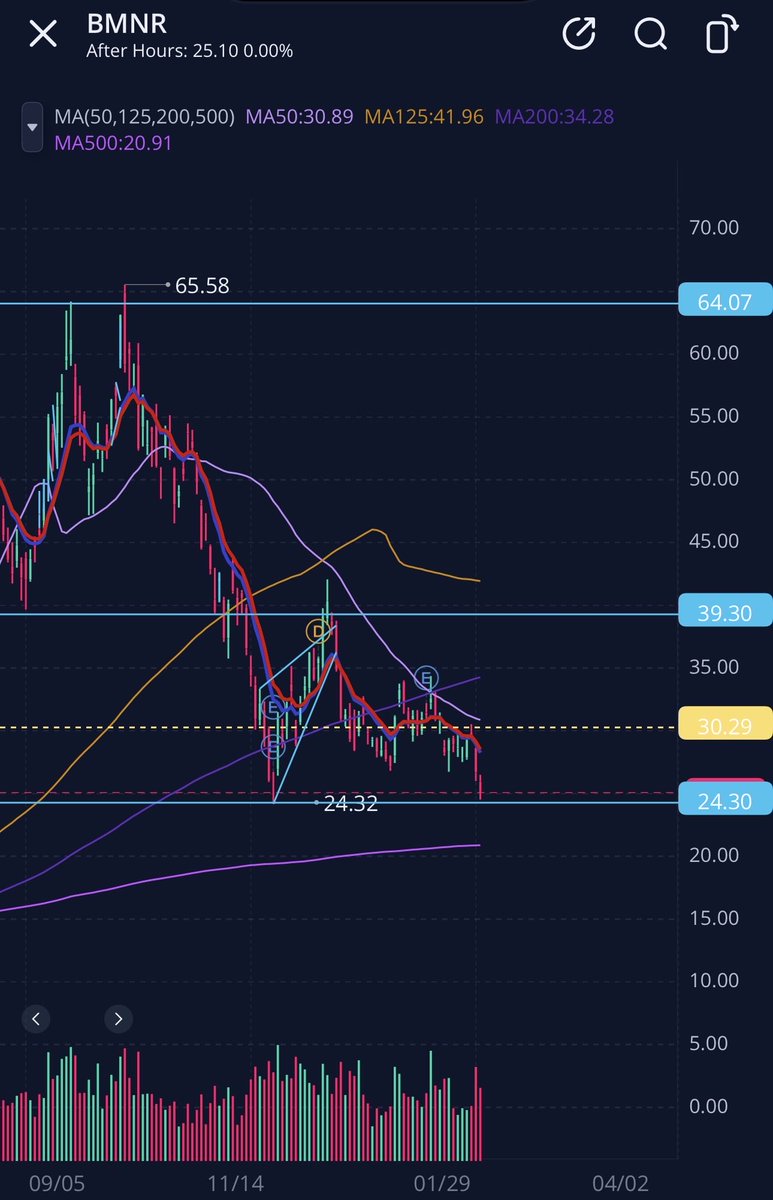Step chart forward with right chevron

118,1019
